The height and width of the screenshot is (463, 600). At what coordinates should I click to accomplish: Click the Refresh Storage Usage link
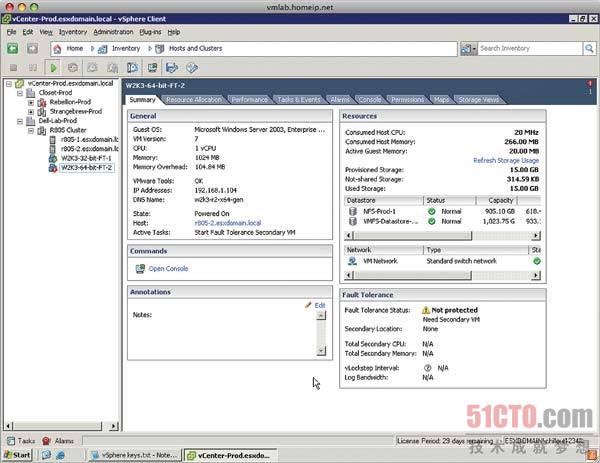[x=506, y=160]
